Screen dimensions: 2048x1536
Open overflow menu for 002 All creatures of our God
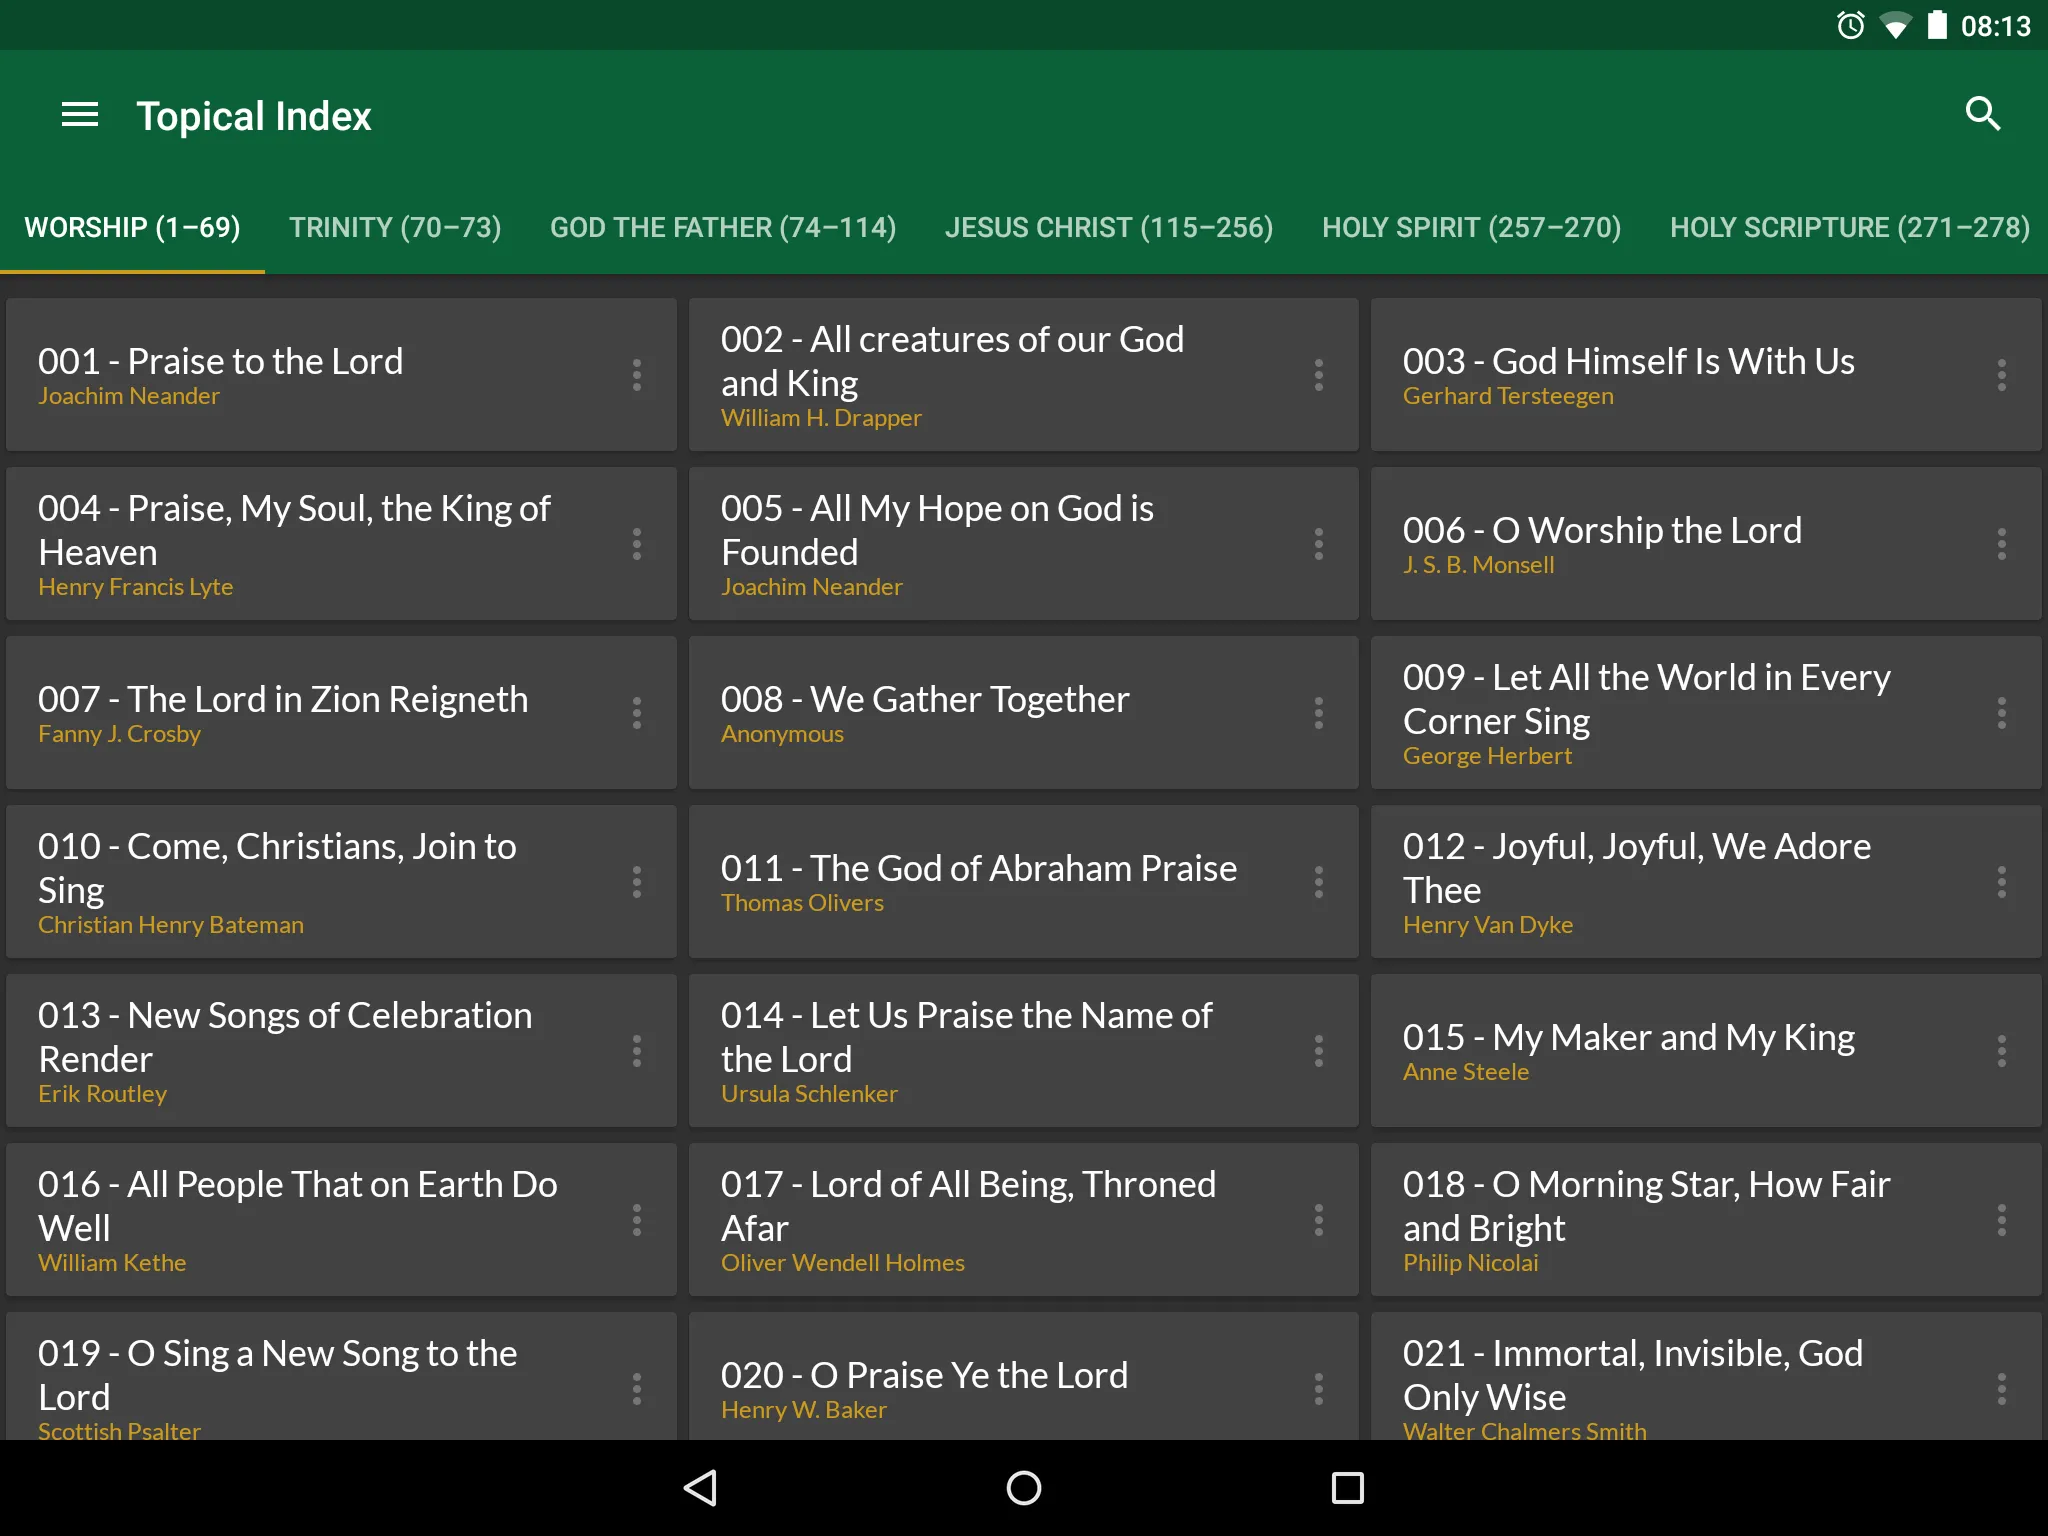pos(1319,375)
